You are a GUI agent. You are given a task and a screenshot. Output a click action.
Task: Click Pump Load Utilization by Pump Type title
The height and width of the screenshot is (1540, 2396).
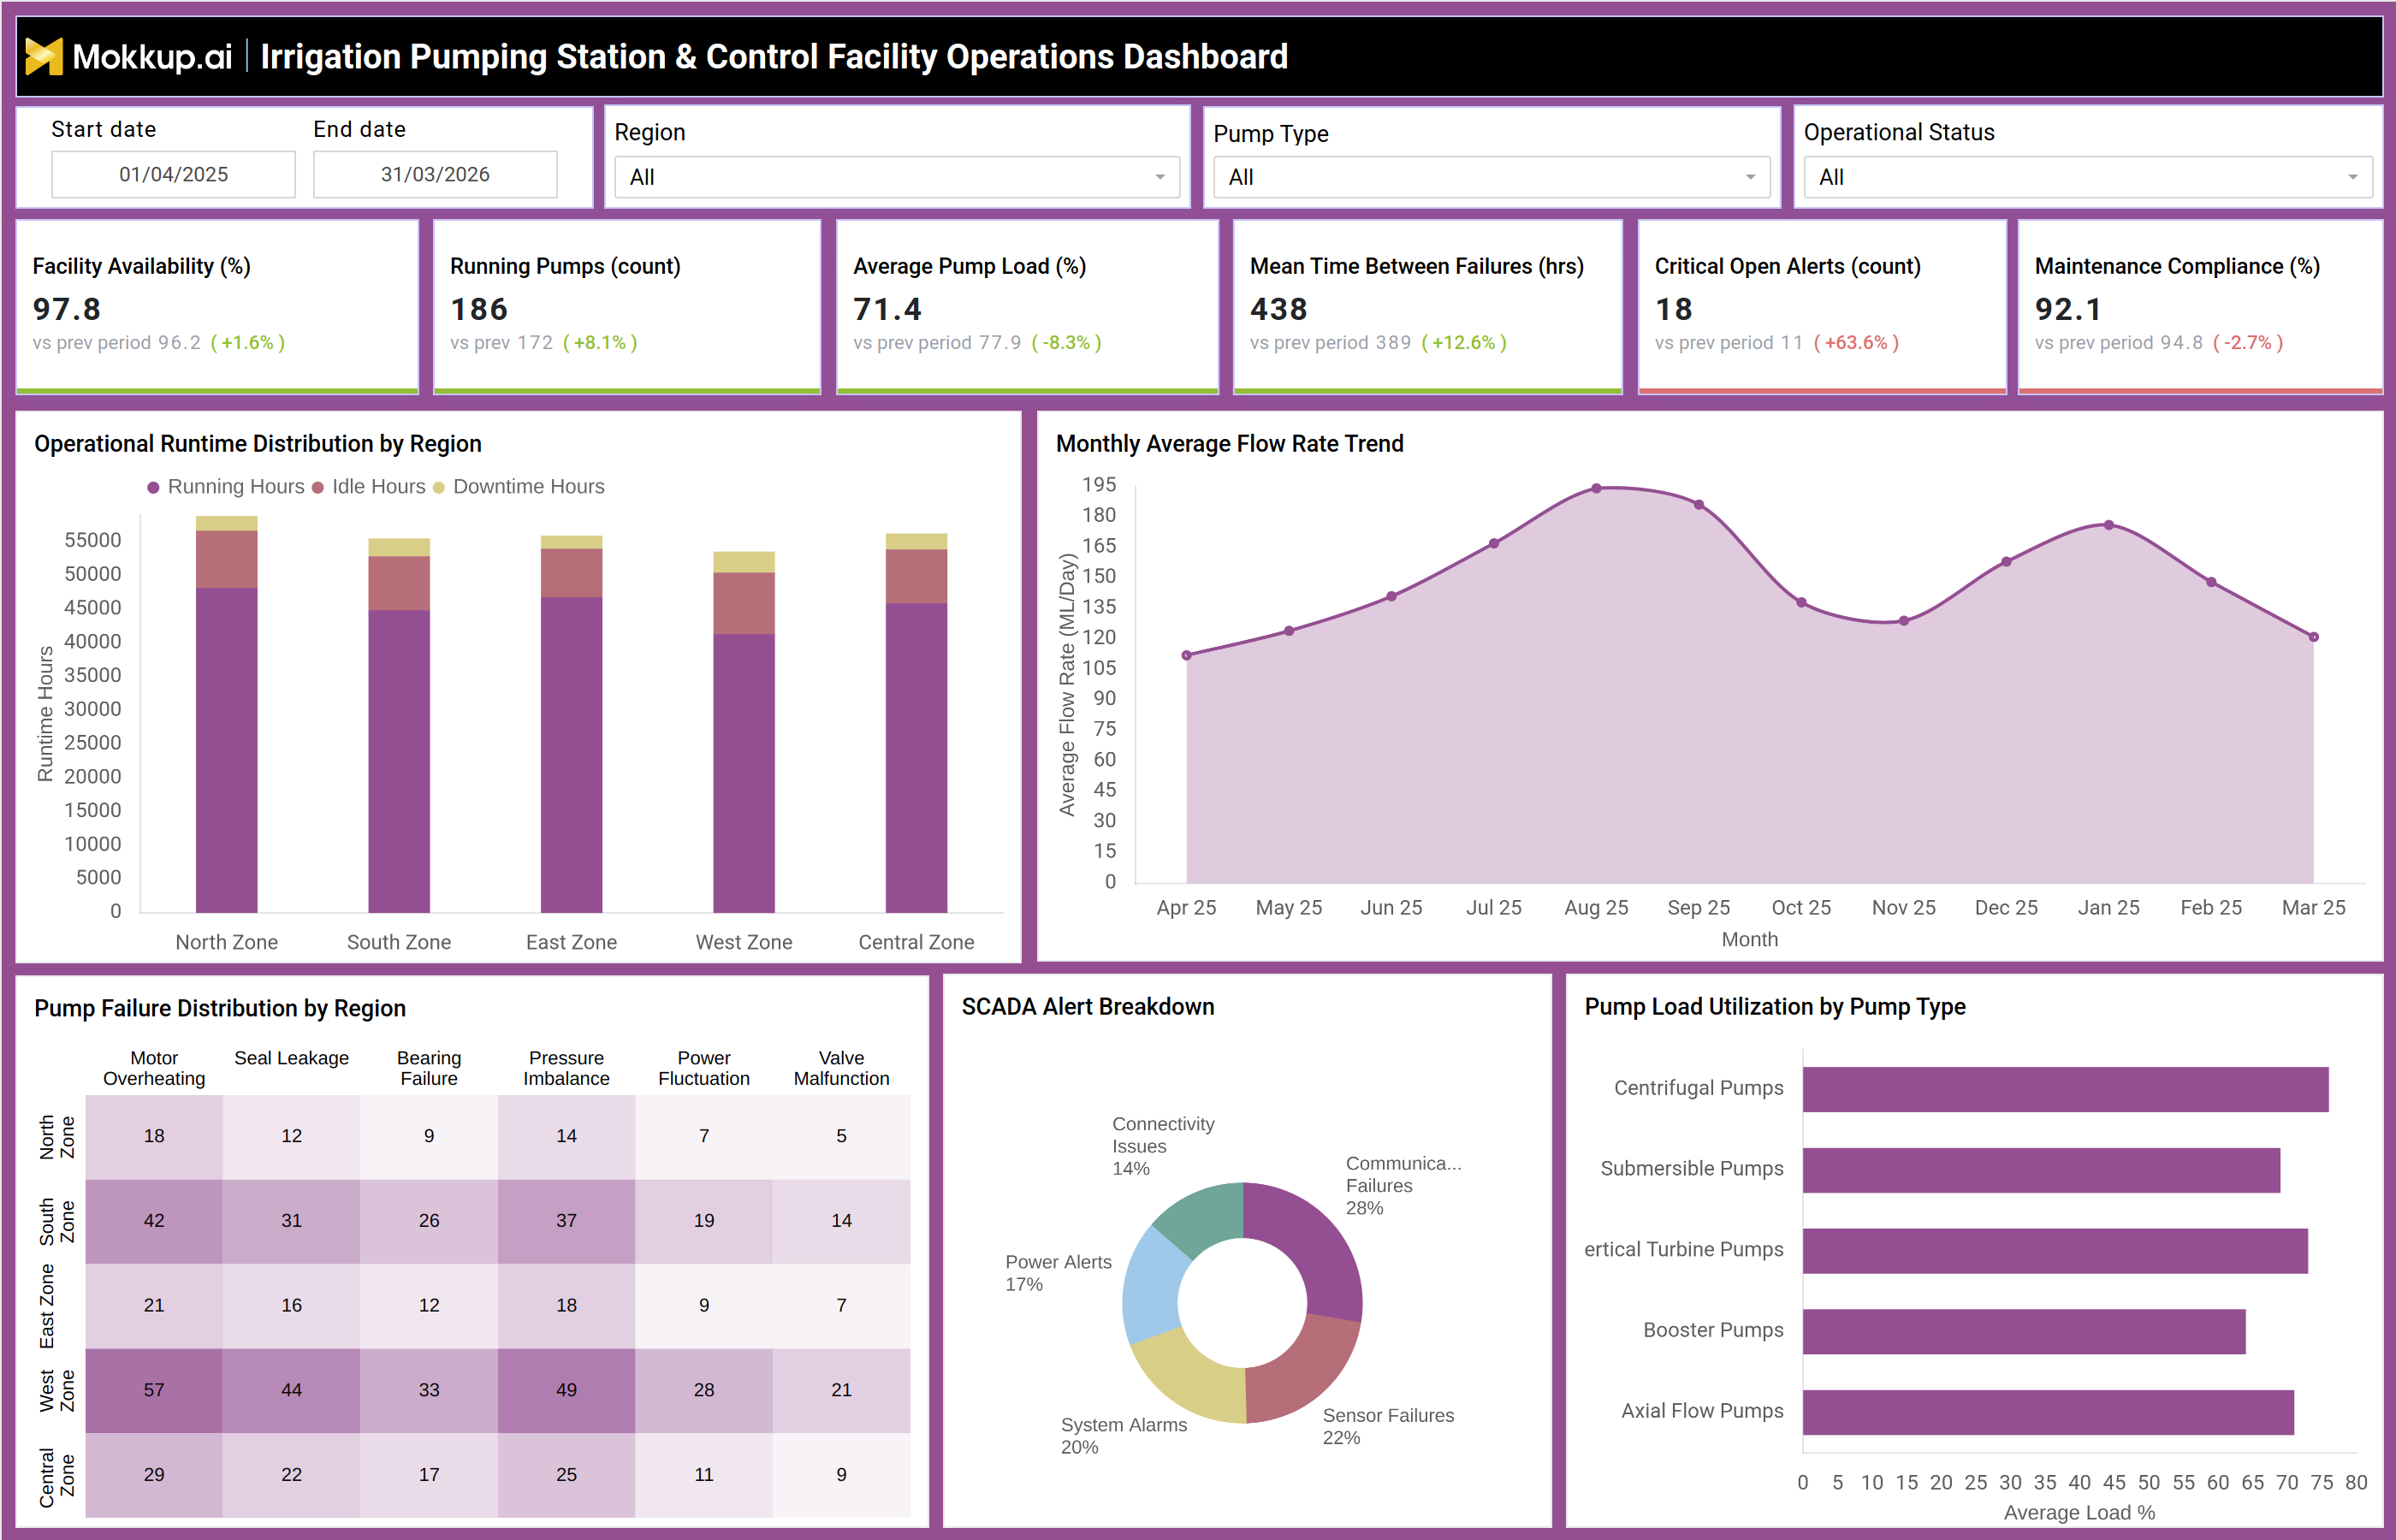click(1774, 1007)
